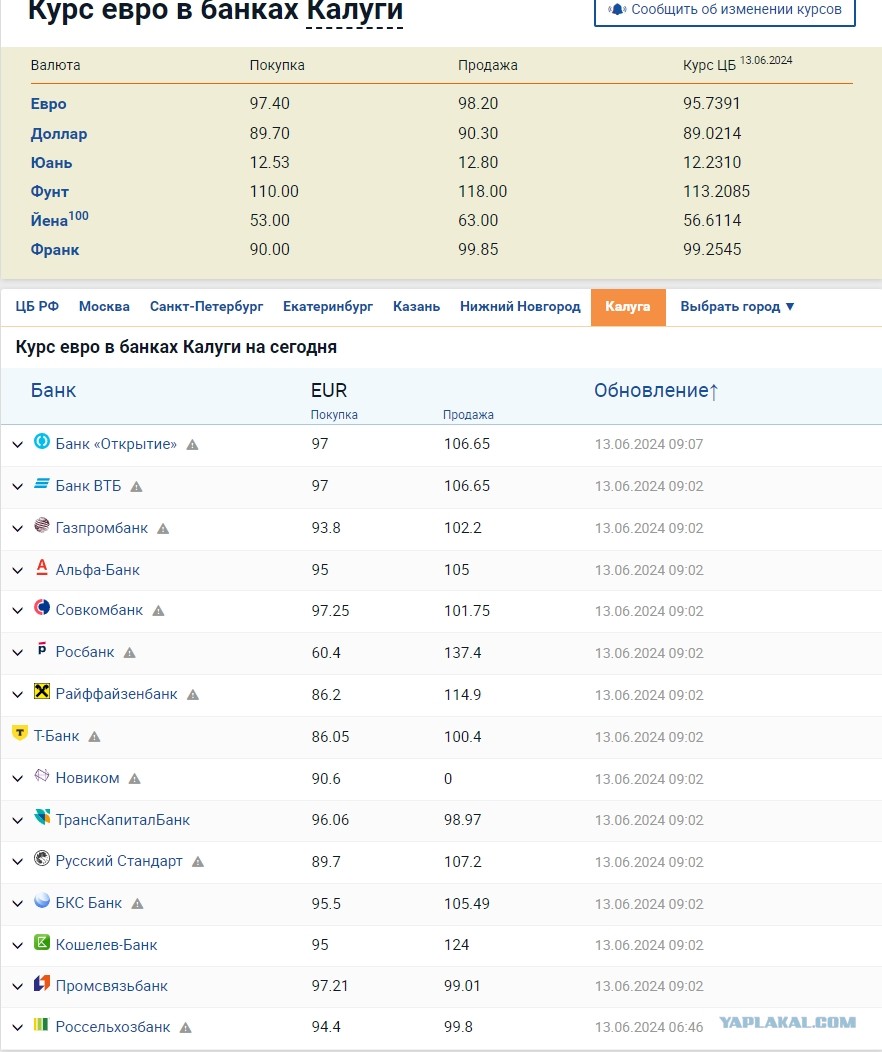Screen dimensions: 882x1052
Task: Sort by Банк column header
Action: (53, 390)
